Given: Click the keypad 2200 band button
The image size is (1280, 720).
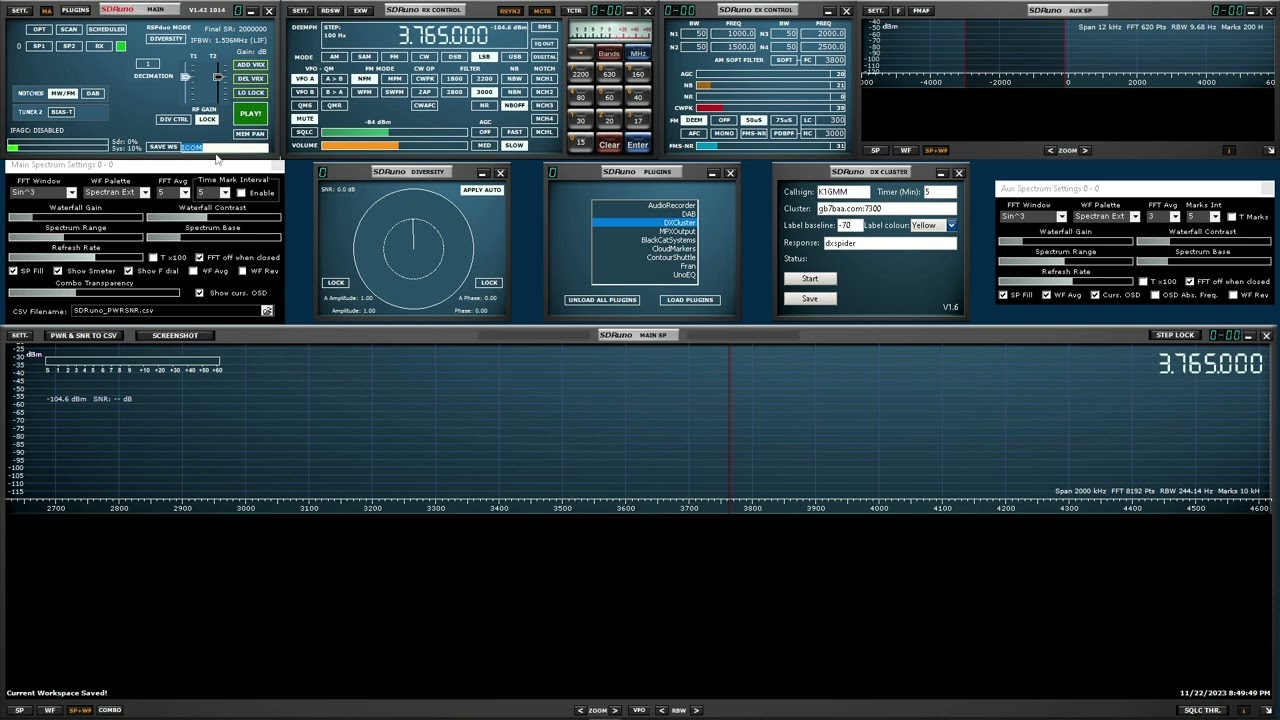Looking at the screenshot, I should 580,74.
